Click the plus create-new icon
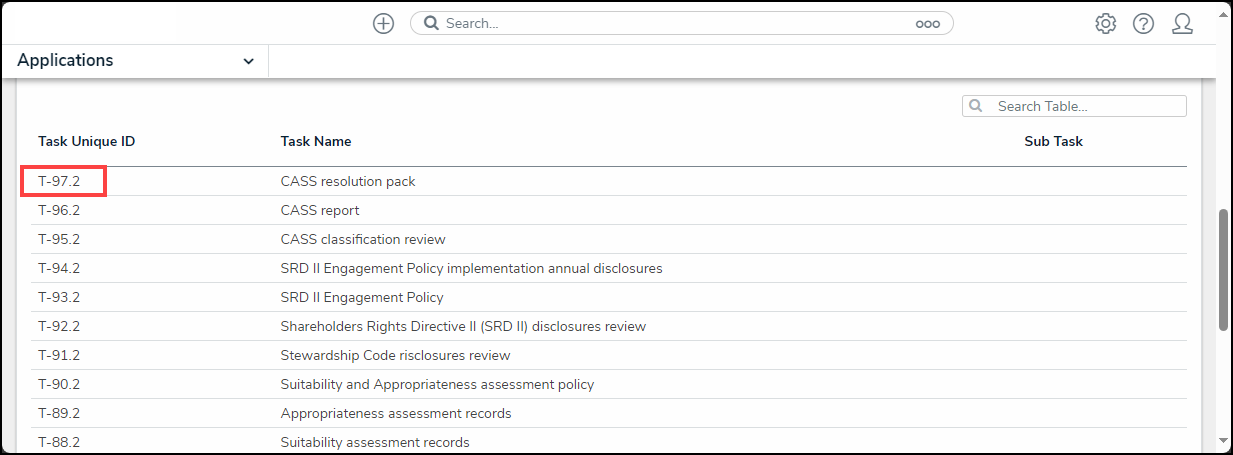Viewport: 1233px width, 455px height. [x=383, y=23]
